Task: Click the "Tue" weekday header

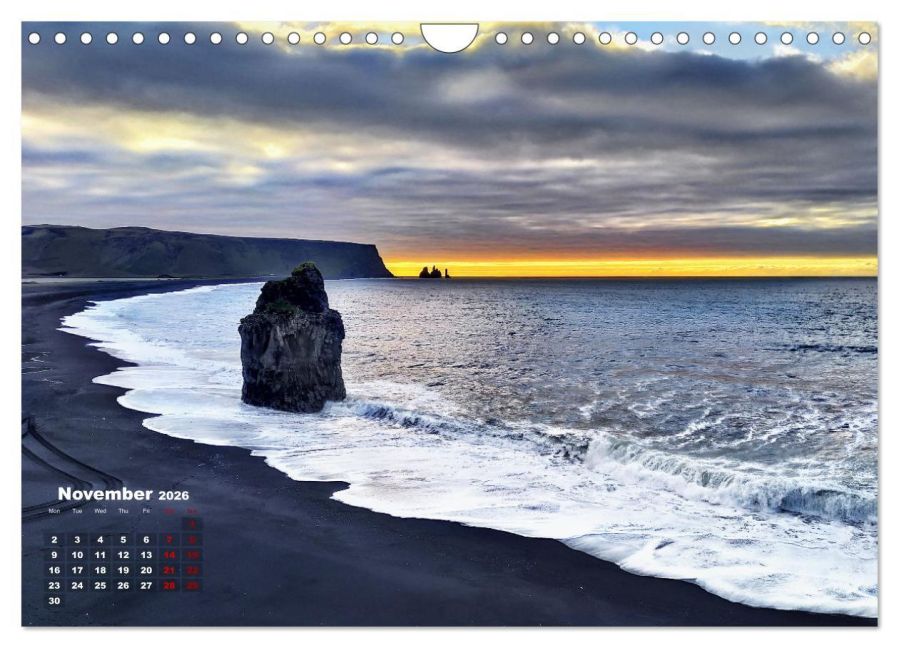Action: 77,511
